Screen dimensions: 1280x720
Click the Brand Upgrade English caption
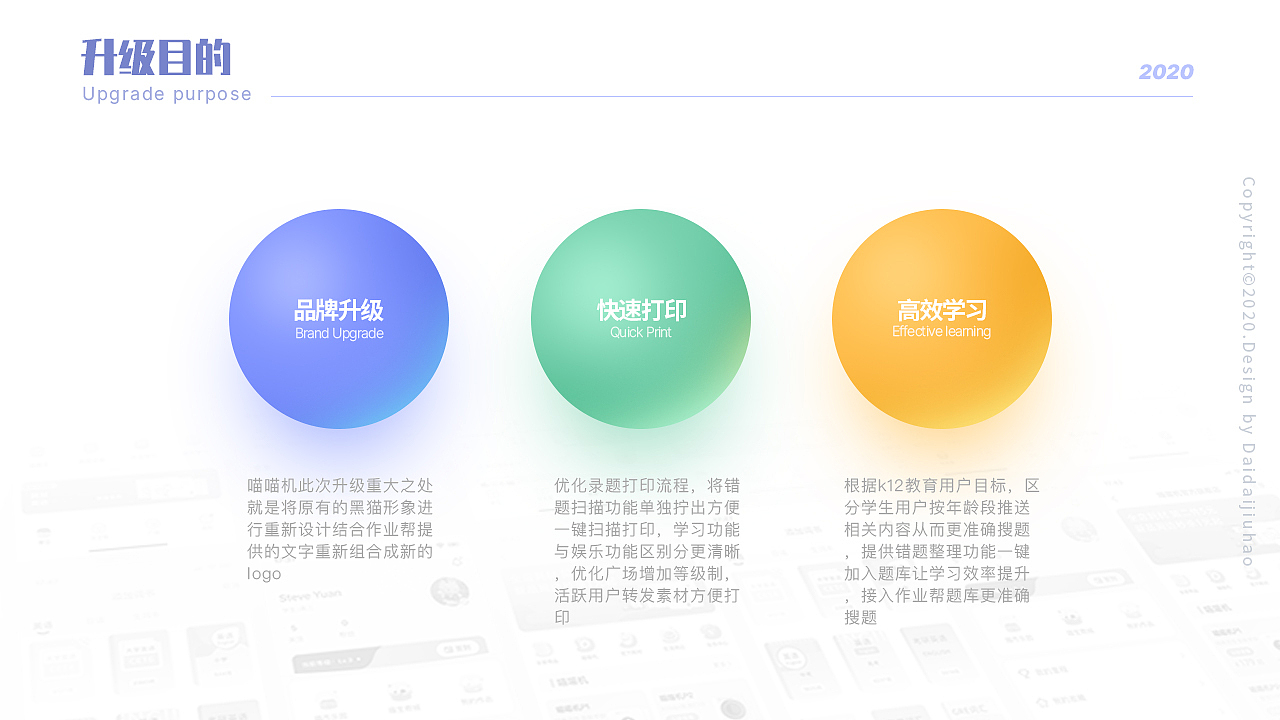coord(339,334)
